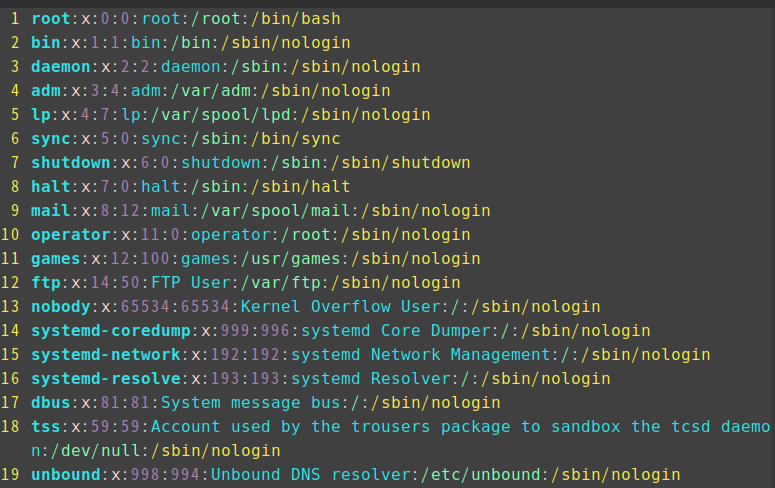Image resolution: width=775 pixels, height=488 pixels.
Task: Click the systemd-coredump username
Action: coord(111,331)
